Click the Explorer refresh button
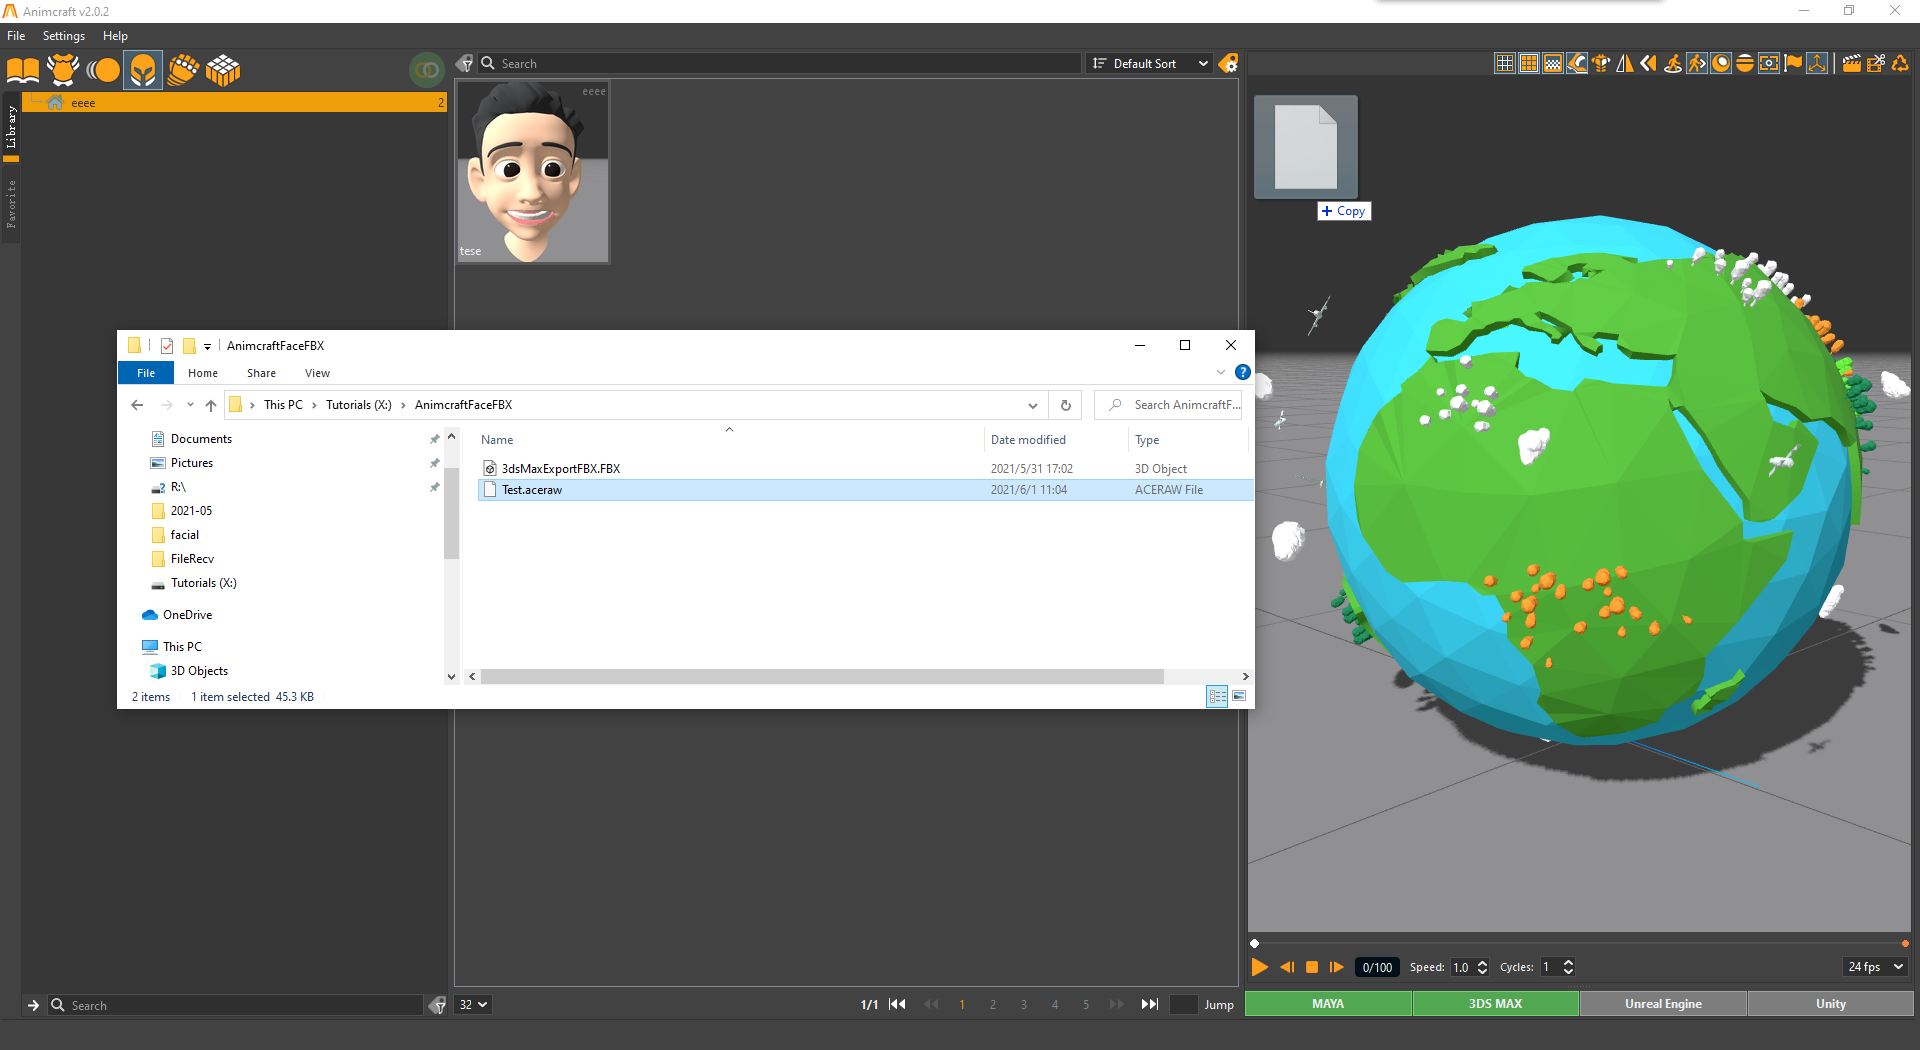The image size is (1920, 1050). (x=1066, y=405)
